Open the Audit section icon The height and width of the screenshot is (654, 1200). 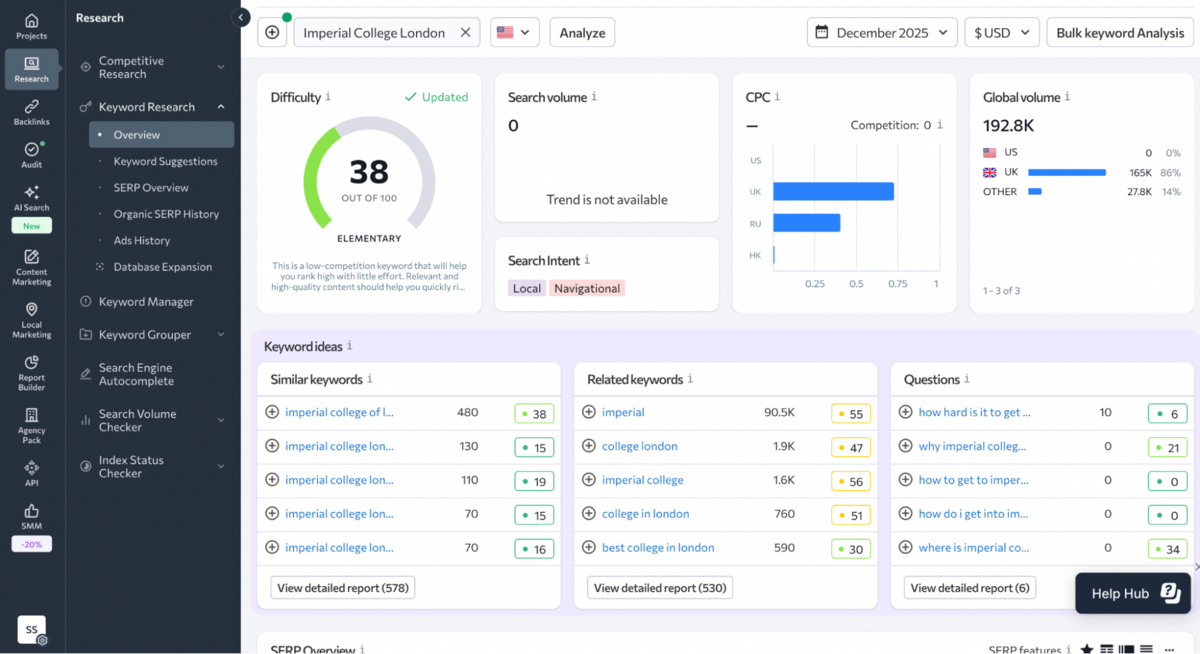tap(31, 155)
